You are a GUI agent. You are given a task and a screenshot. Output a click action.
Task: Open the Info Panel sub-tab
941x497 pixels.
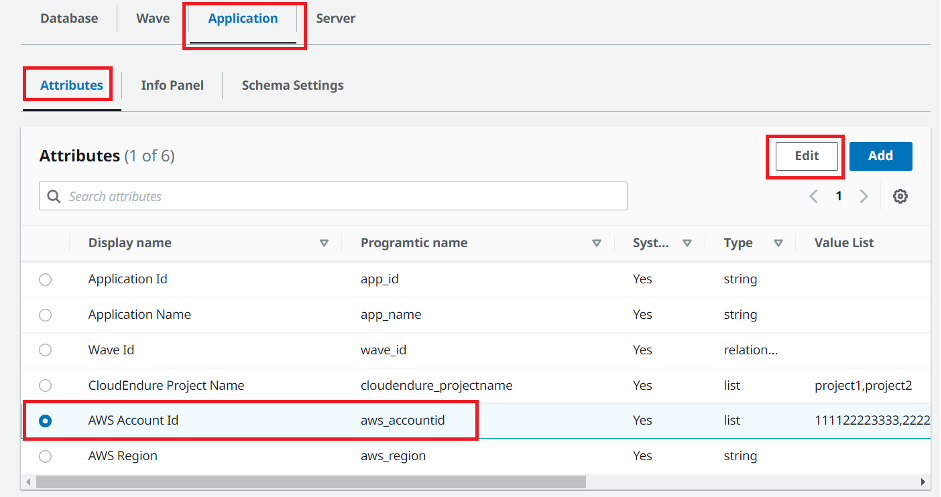(172, 85)
